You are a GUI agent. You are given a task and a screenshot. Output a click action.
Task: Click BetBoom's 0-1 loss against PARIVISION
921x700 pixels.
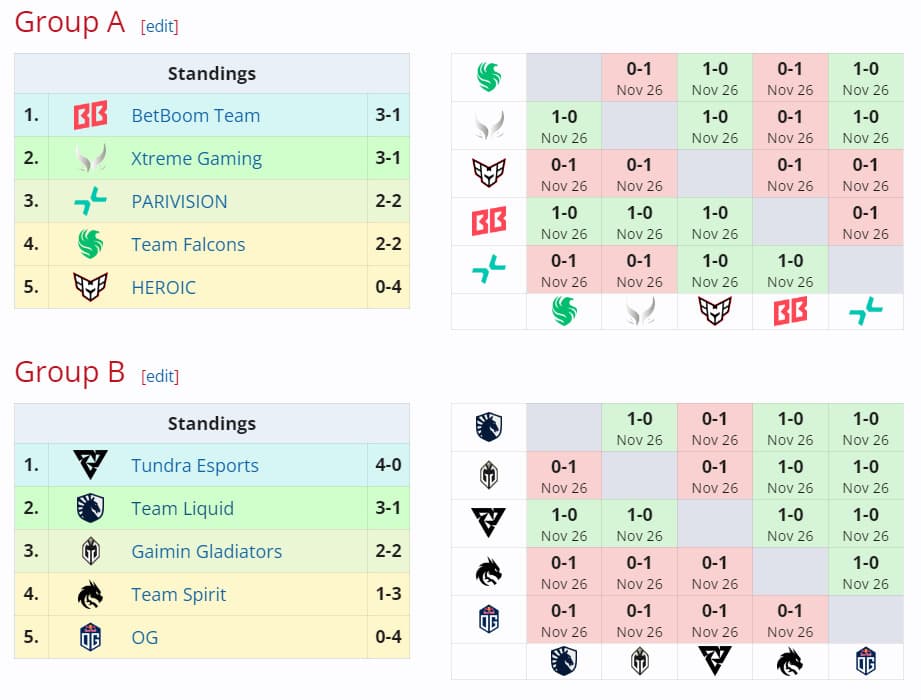(865, 222)
